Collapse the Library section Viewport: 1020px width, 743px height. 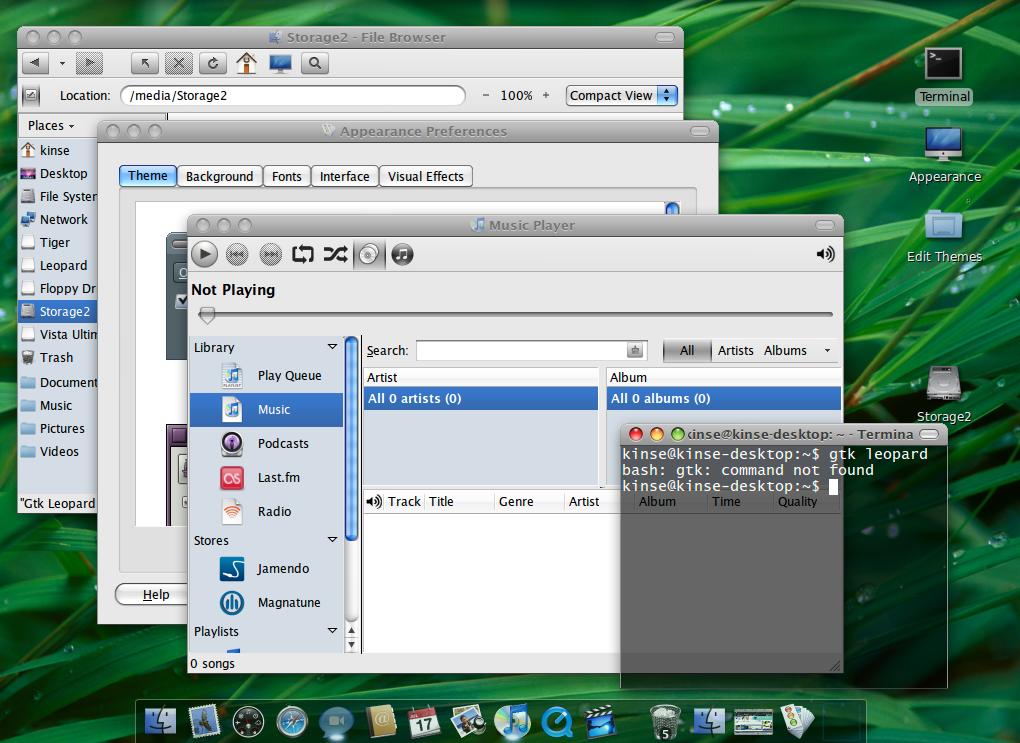pyautogui.click(x=332, y=347)
